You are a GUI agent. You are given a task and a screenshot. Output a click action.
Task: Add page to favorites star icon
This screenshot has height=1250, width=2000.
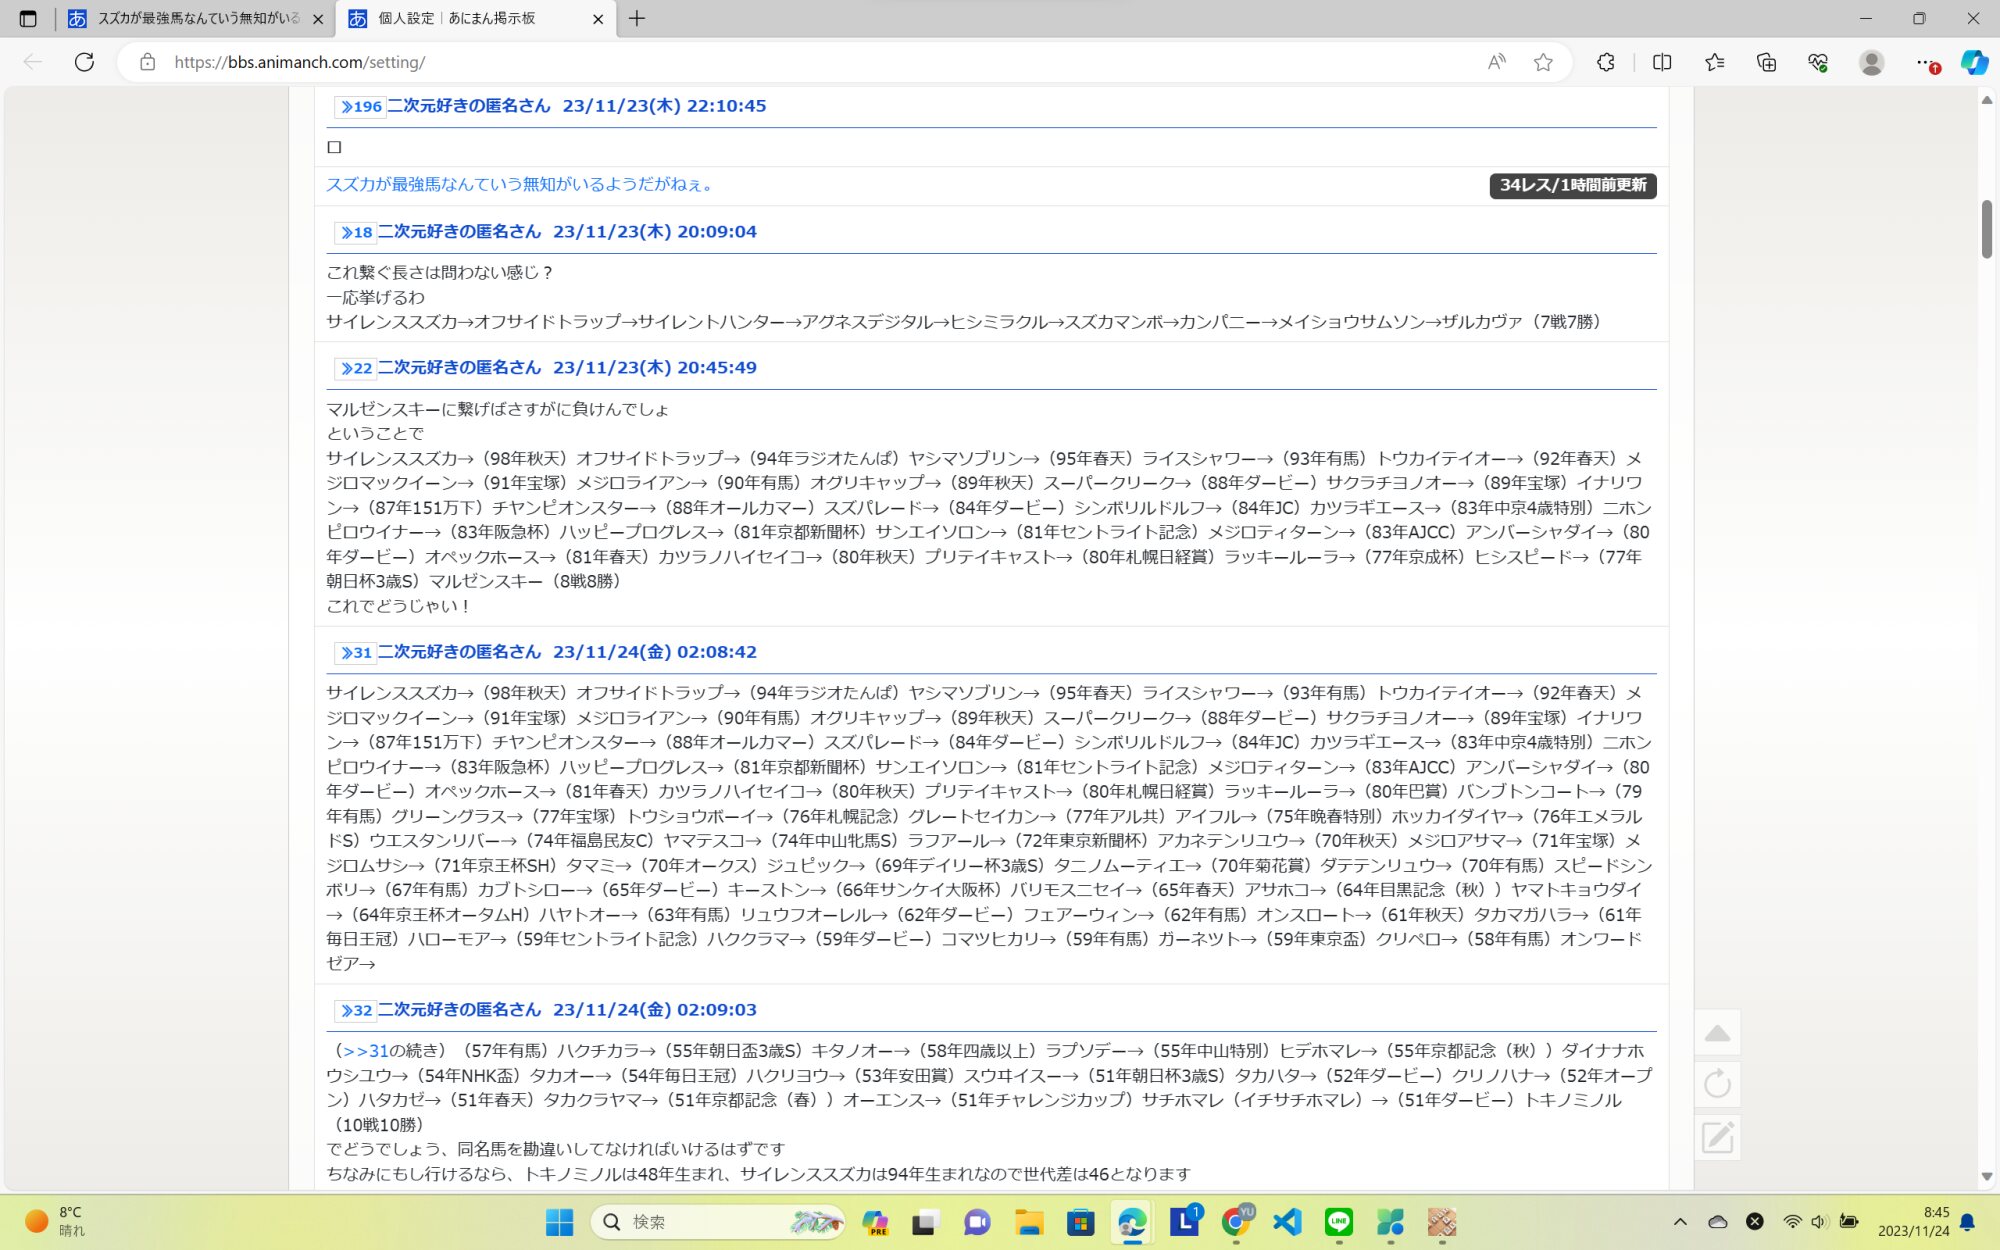[x=1543, y=62]
